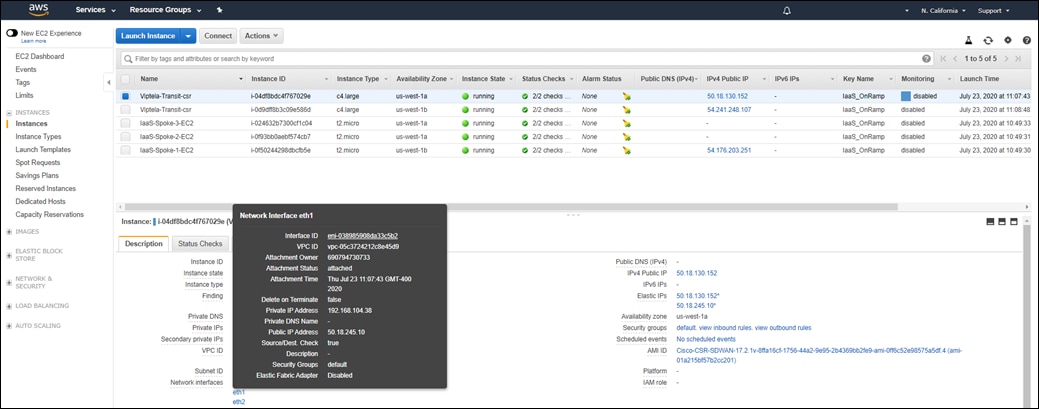Click the first detail-pane layout icon
Screen dimensions: 1039x409
pos(991,221)
